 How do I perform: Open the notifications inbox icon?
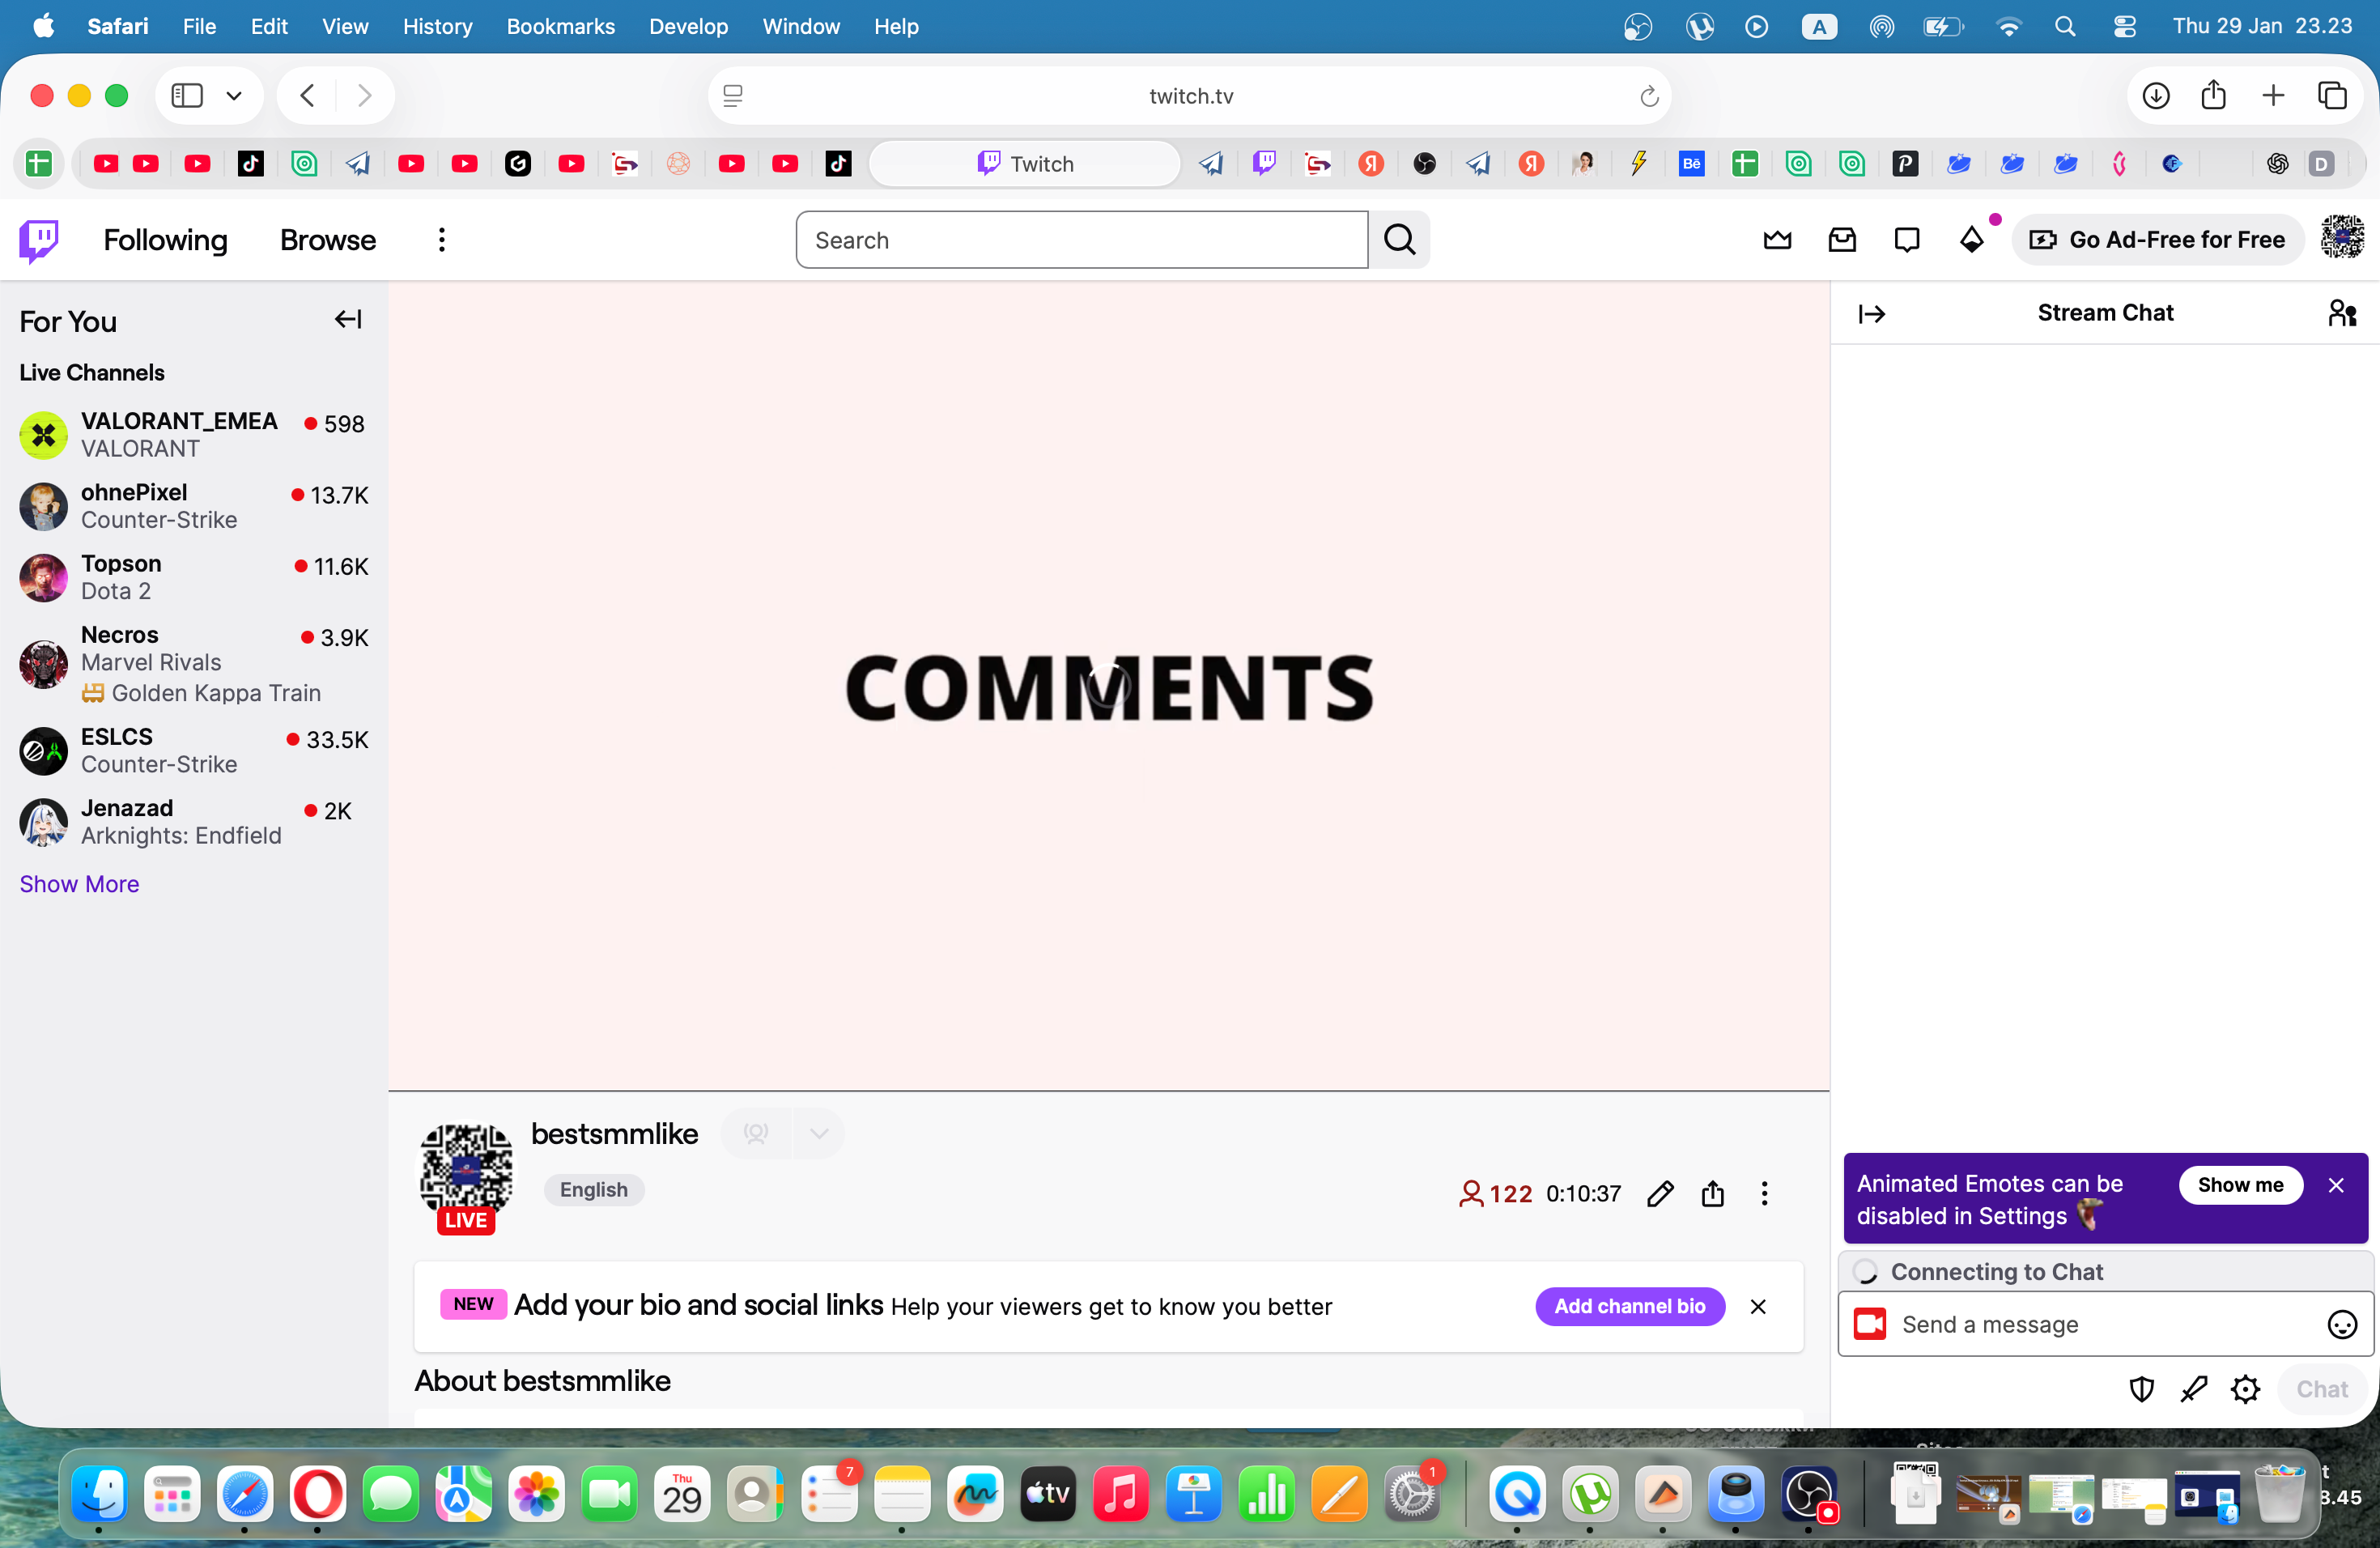[1842, 240]
